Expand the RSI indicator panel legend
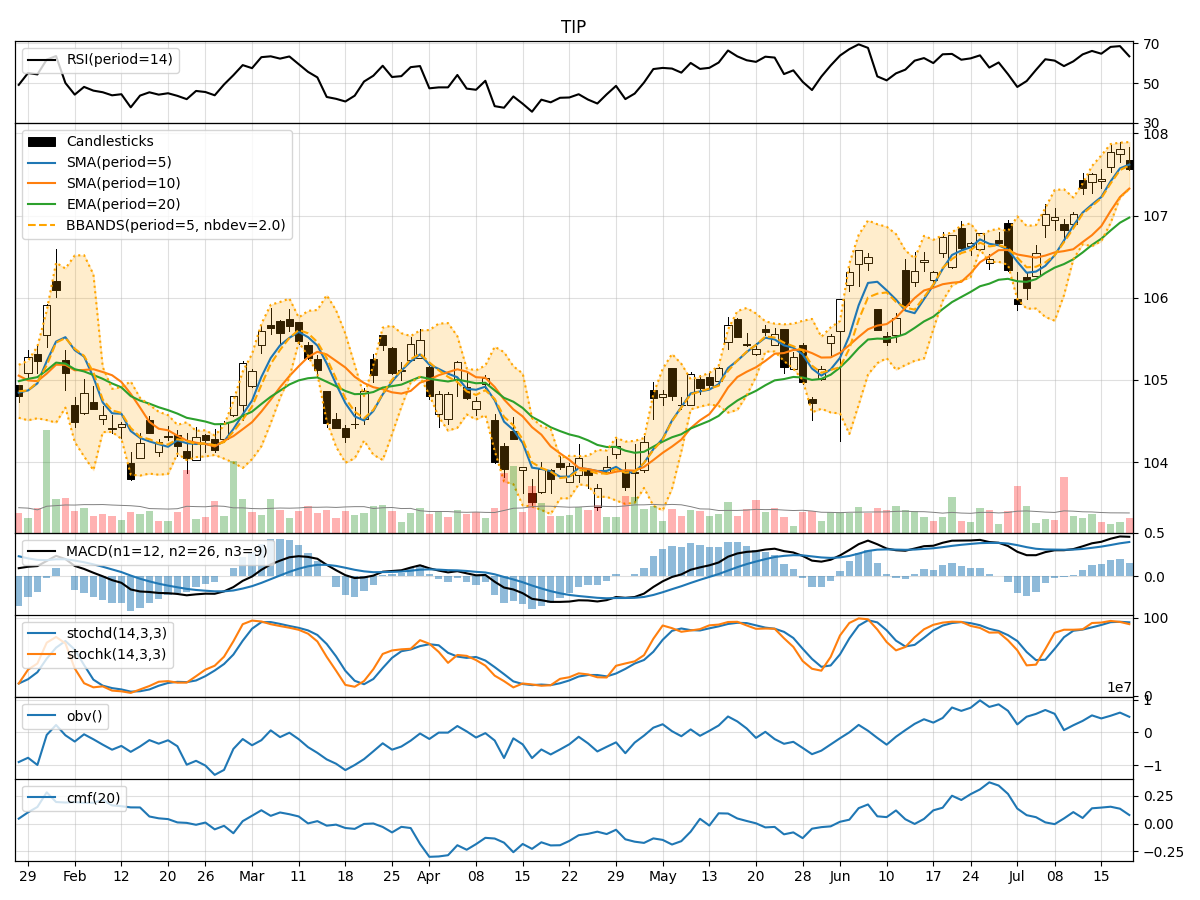 point(100,61)
